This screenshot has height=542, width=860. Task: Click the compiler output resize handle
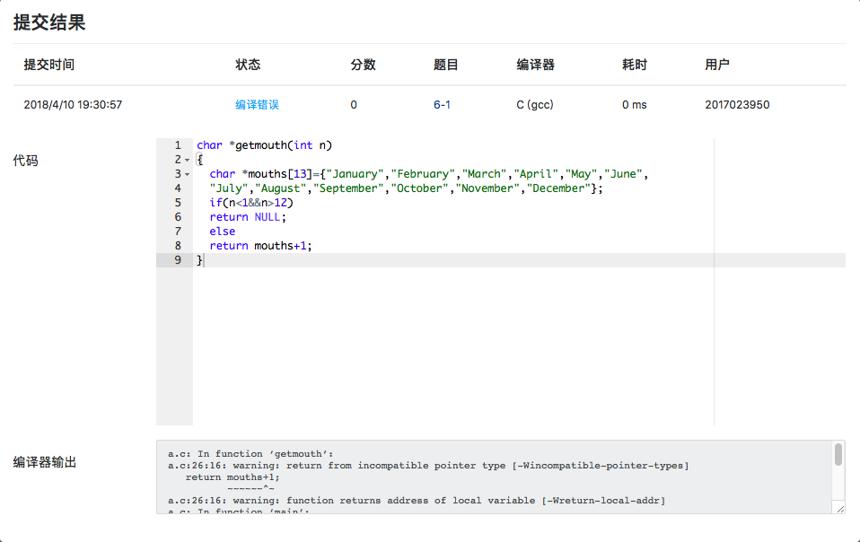point(840,509)
